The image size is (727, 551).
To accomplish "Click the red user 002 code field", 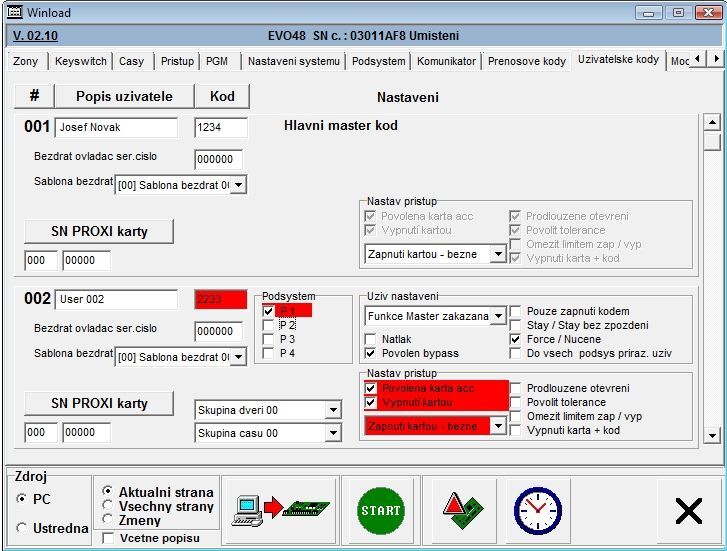I will 220,299.
